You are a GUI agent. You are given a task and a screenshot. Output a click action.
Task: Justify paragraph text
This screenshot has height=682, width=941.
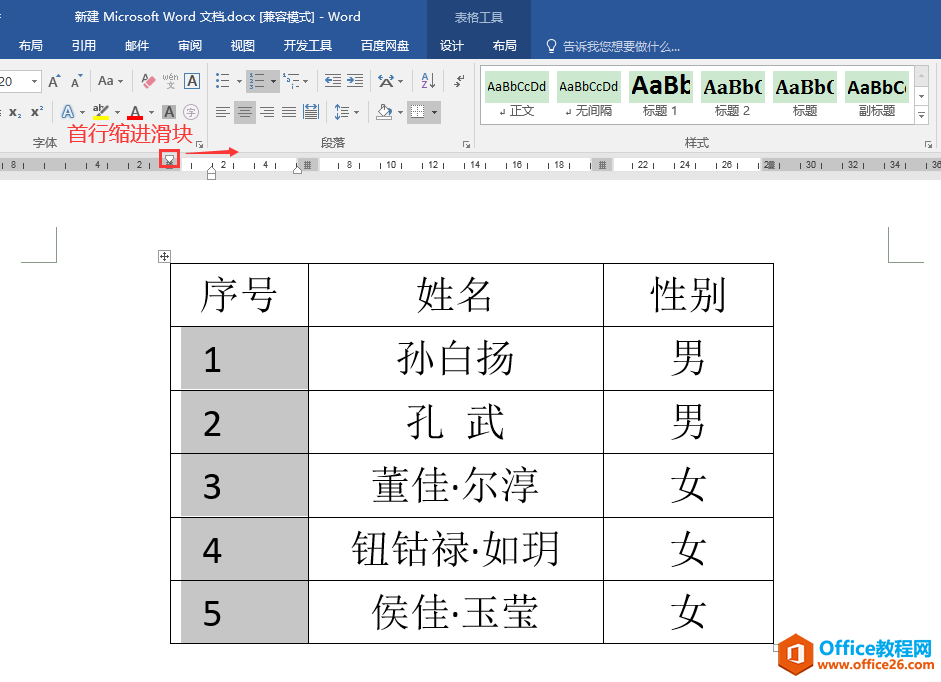289,112
